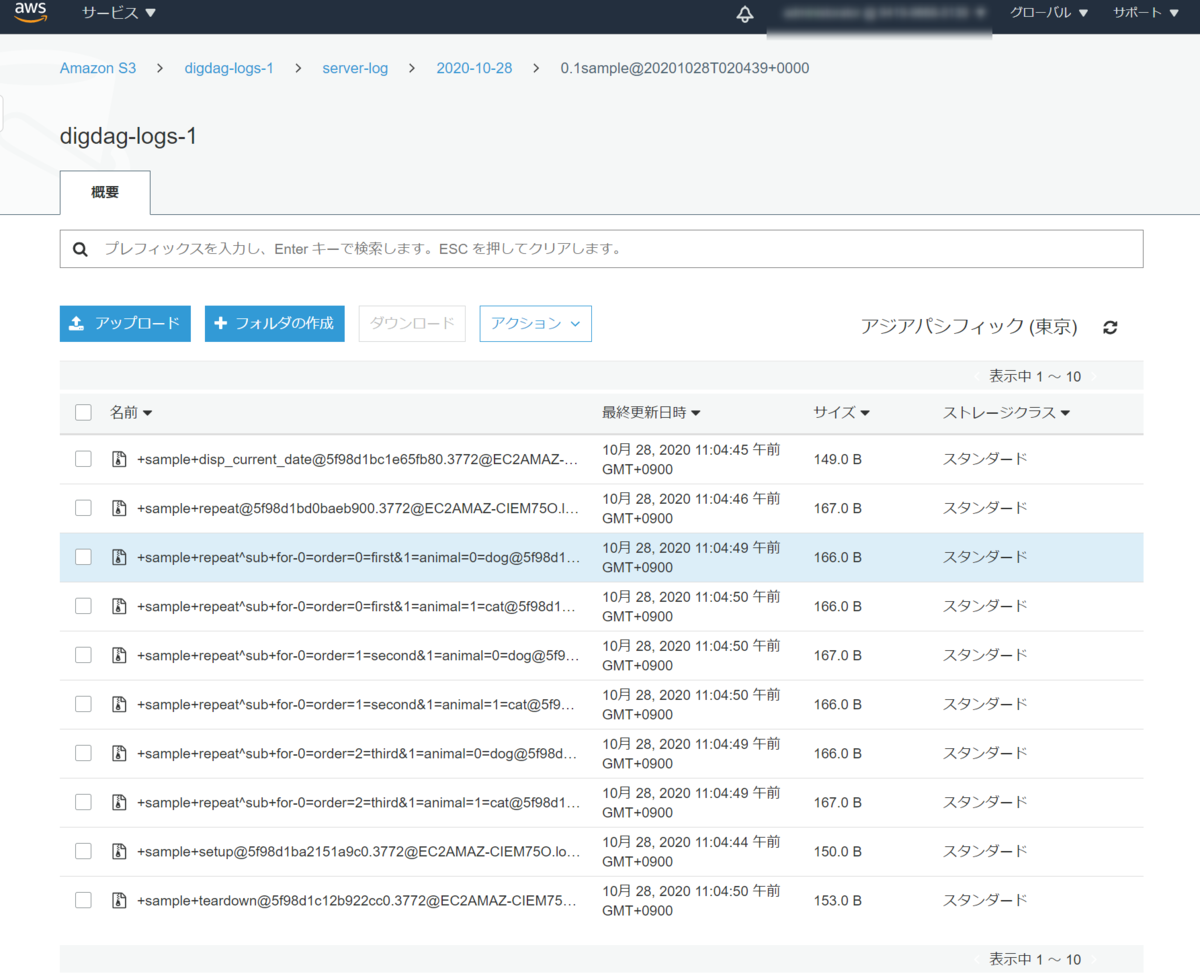Click file icon for order=2=third animal=1=cat
The image size is (1200, 978).
(x=119, y=802)
